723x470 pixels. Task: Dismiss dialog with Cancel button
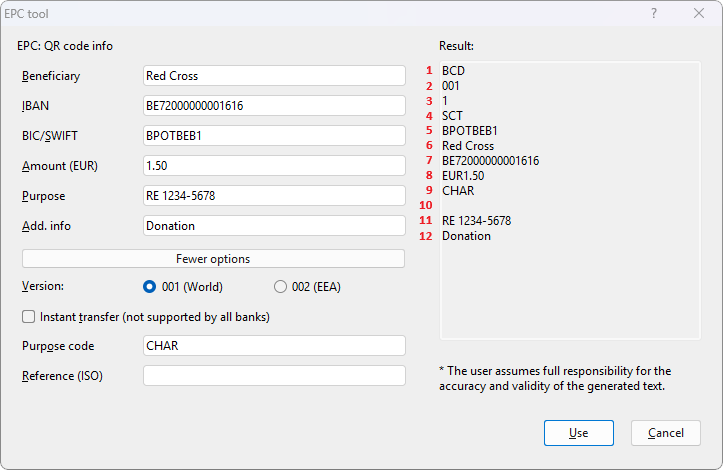[x=665, y=433]
